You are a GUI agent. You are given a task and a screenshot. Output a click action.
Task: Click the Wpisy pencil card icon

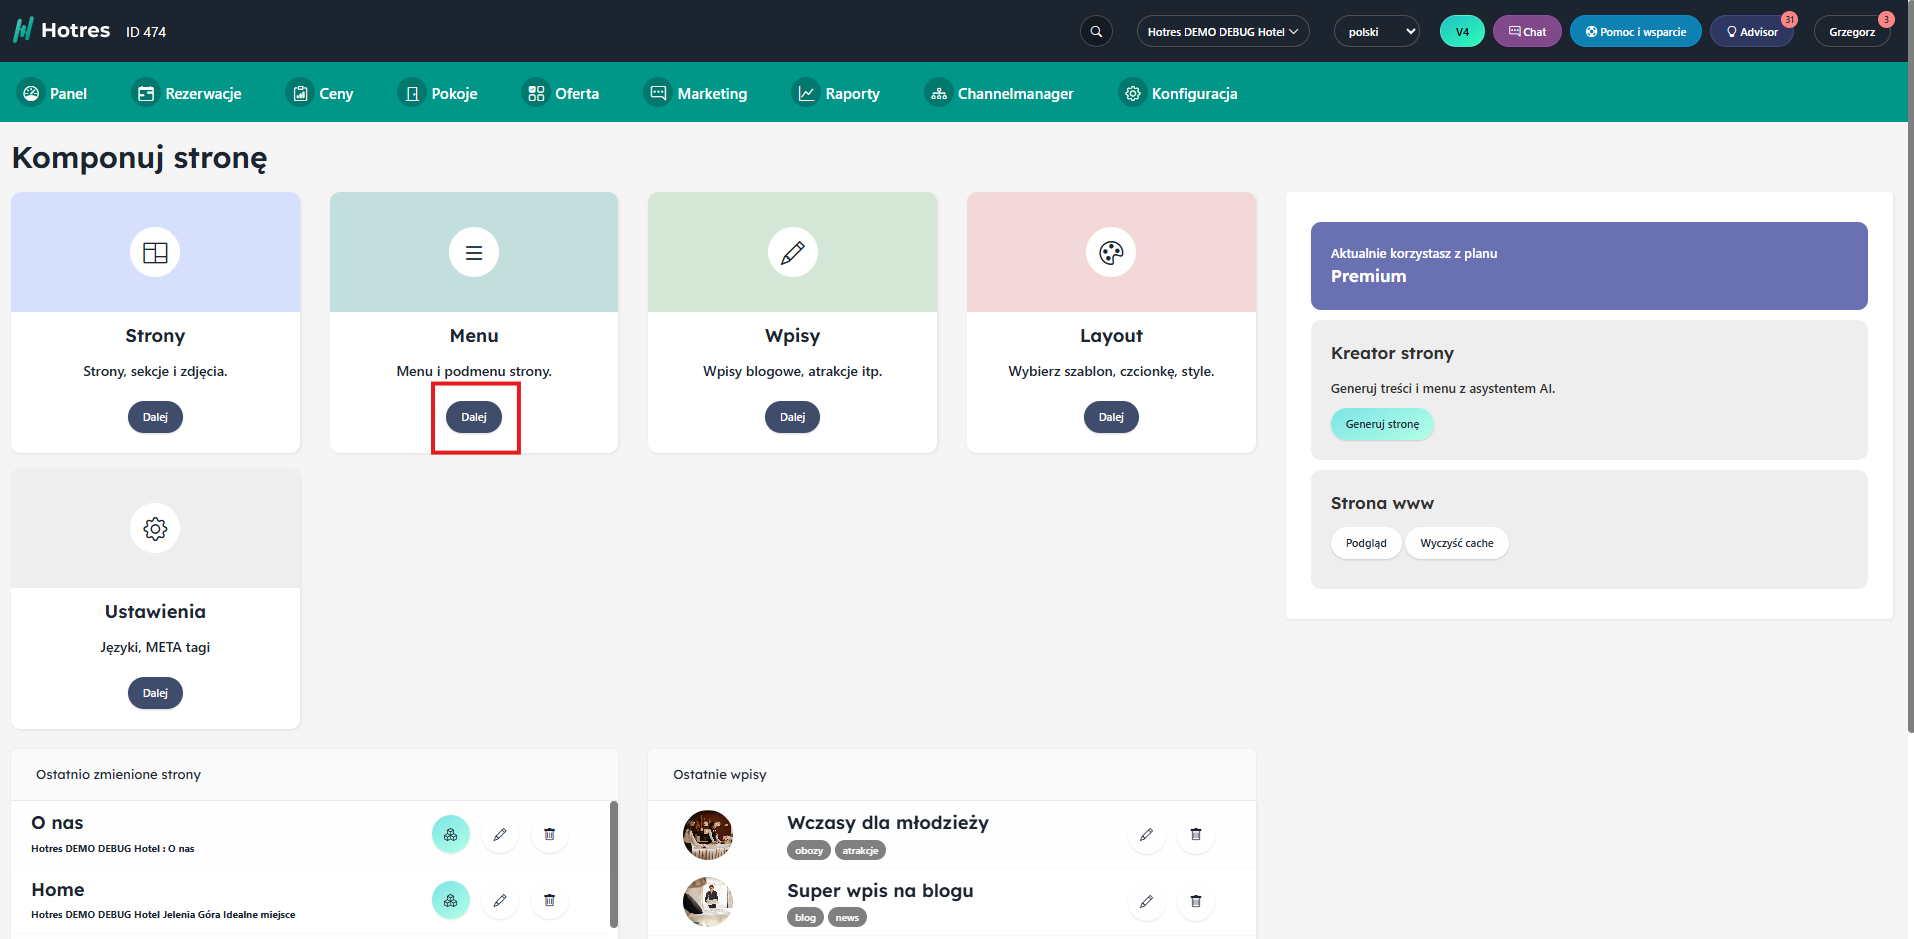coord(792,253)
